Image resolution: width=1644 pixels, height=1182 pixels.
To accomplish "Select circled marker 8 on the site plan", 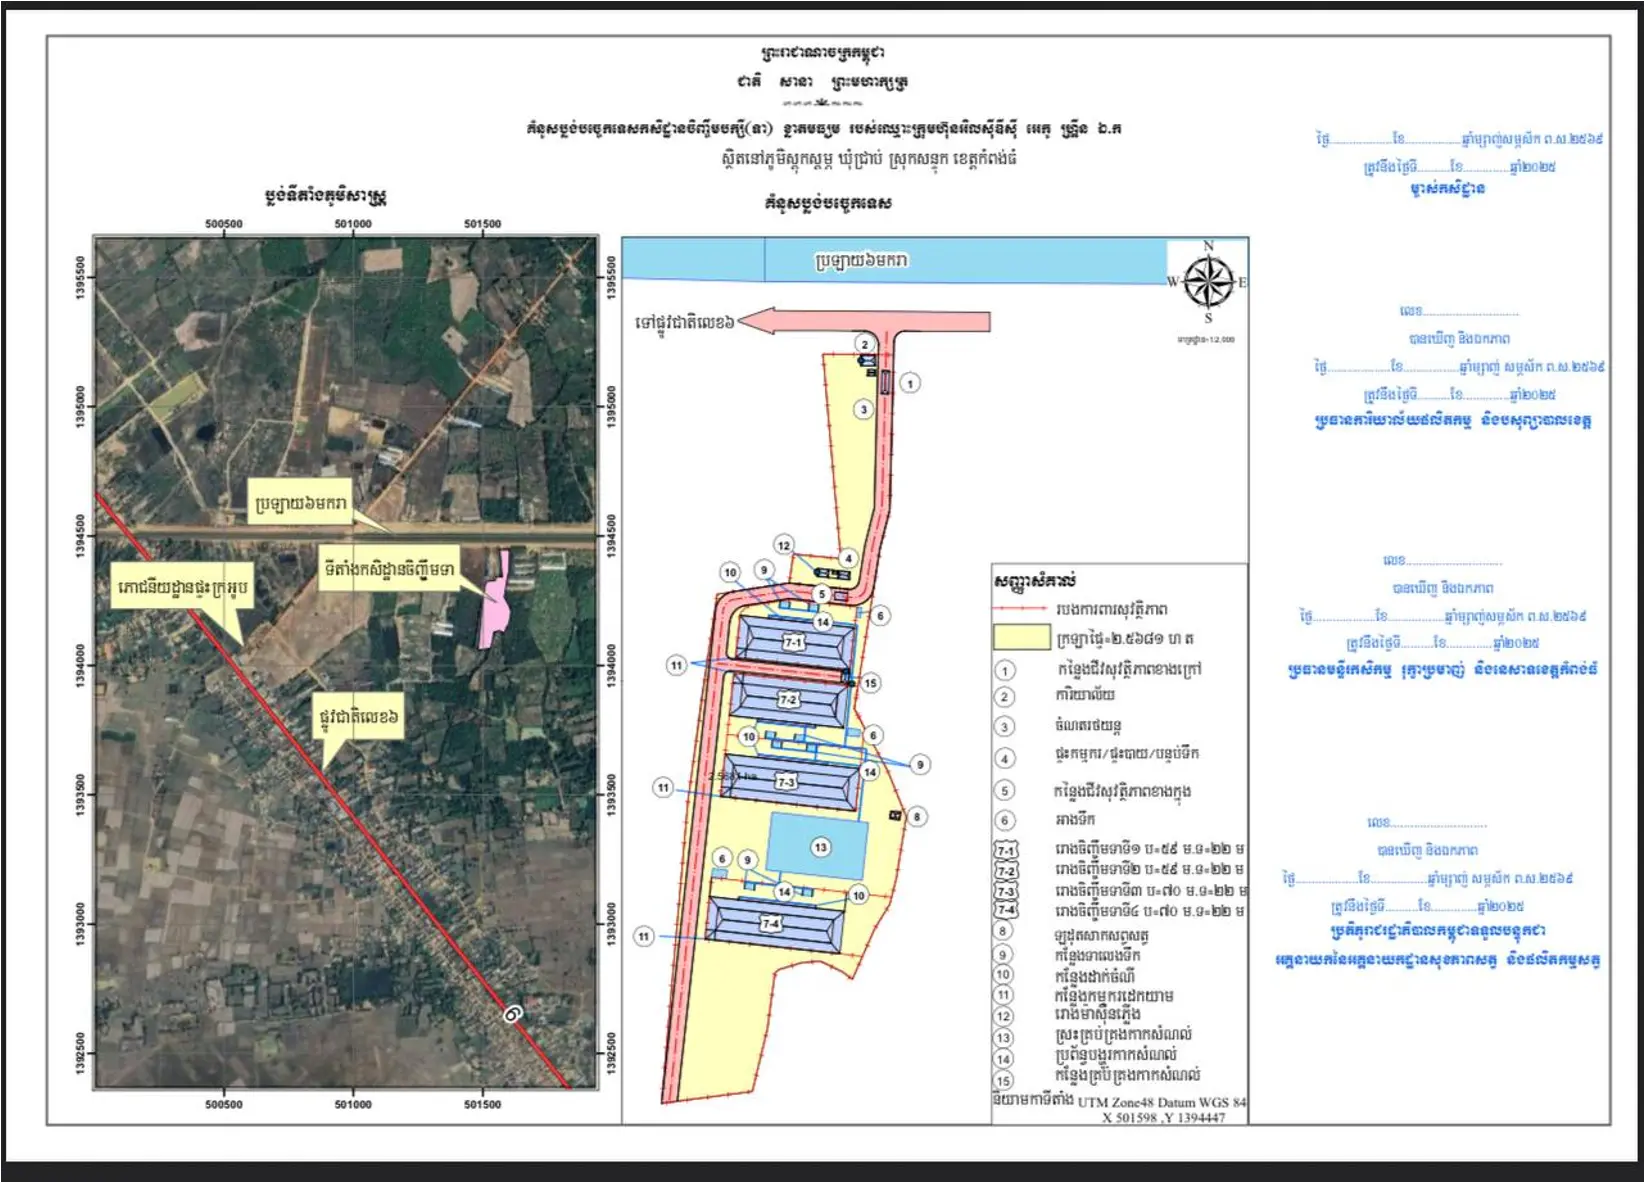I will (x=916, y=817).
